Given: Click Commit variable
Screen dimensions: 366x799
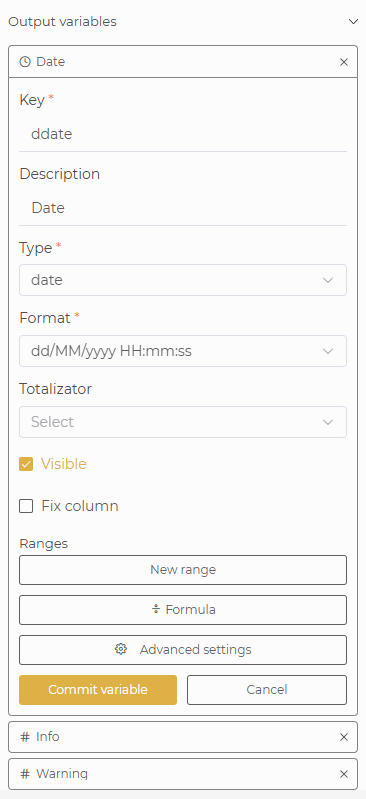Looking at the screenshot, I should click(x=98, y=690).
